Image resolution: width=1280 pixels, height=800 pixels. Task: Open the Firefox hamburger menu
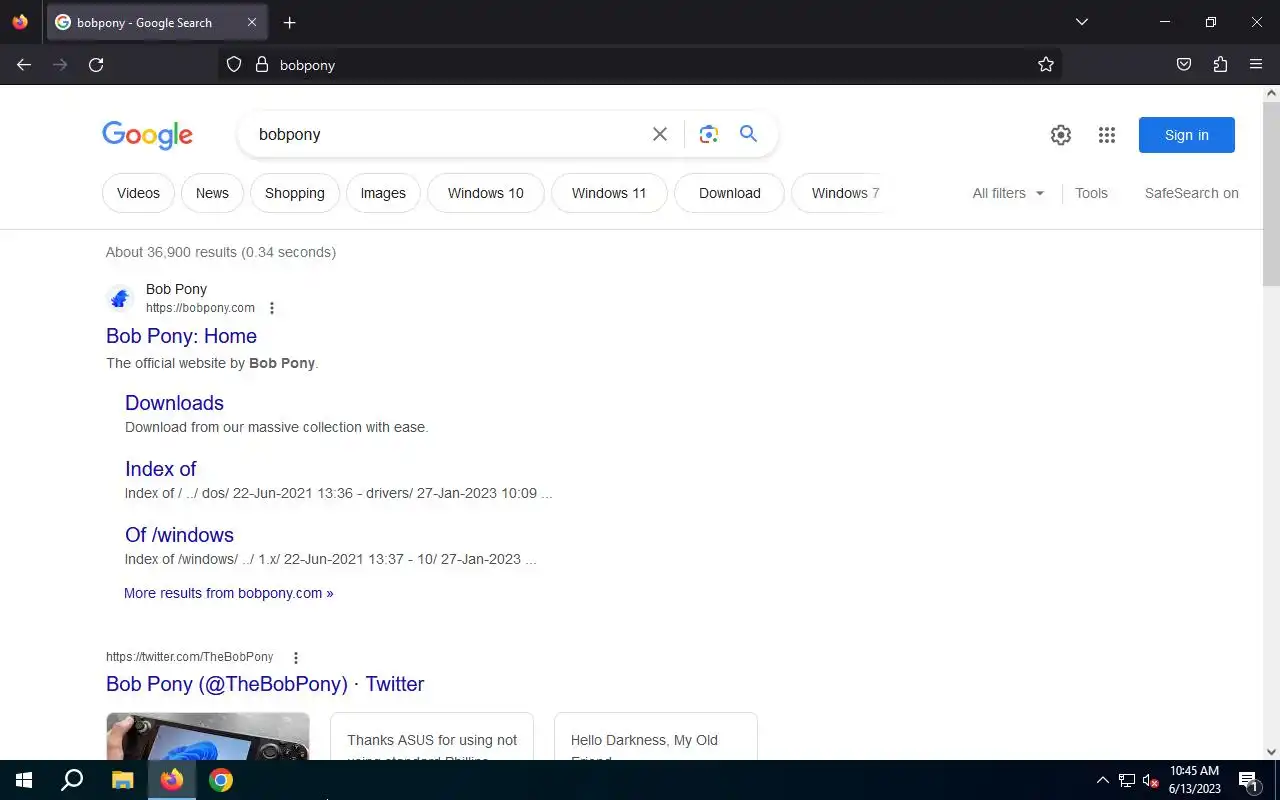pyautogui.click(x=1256, y=65)
